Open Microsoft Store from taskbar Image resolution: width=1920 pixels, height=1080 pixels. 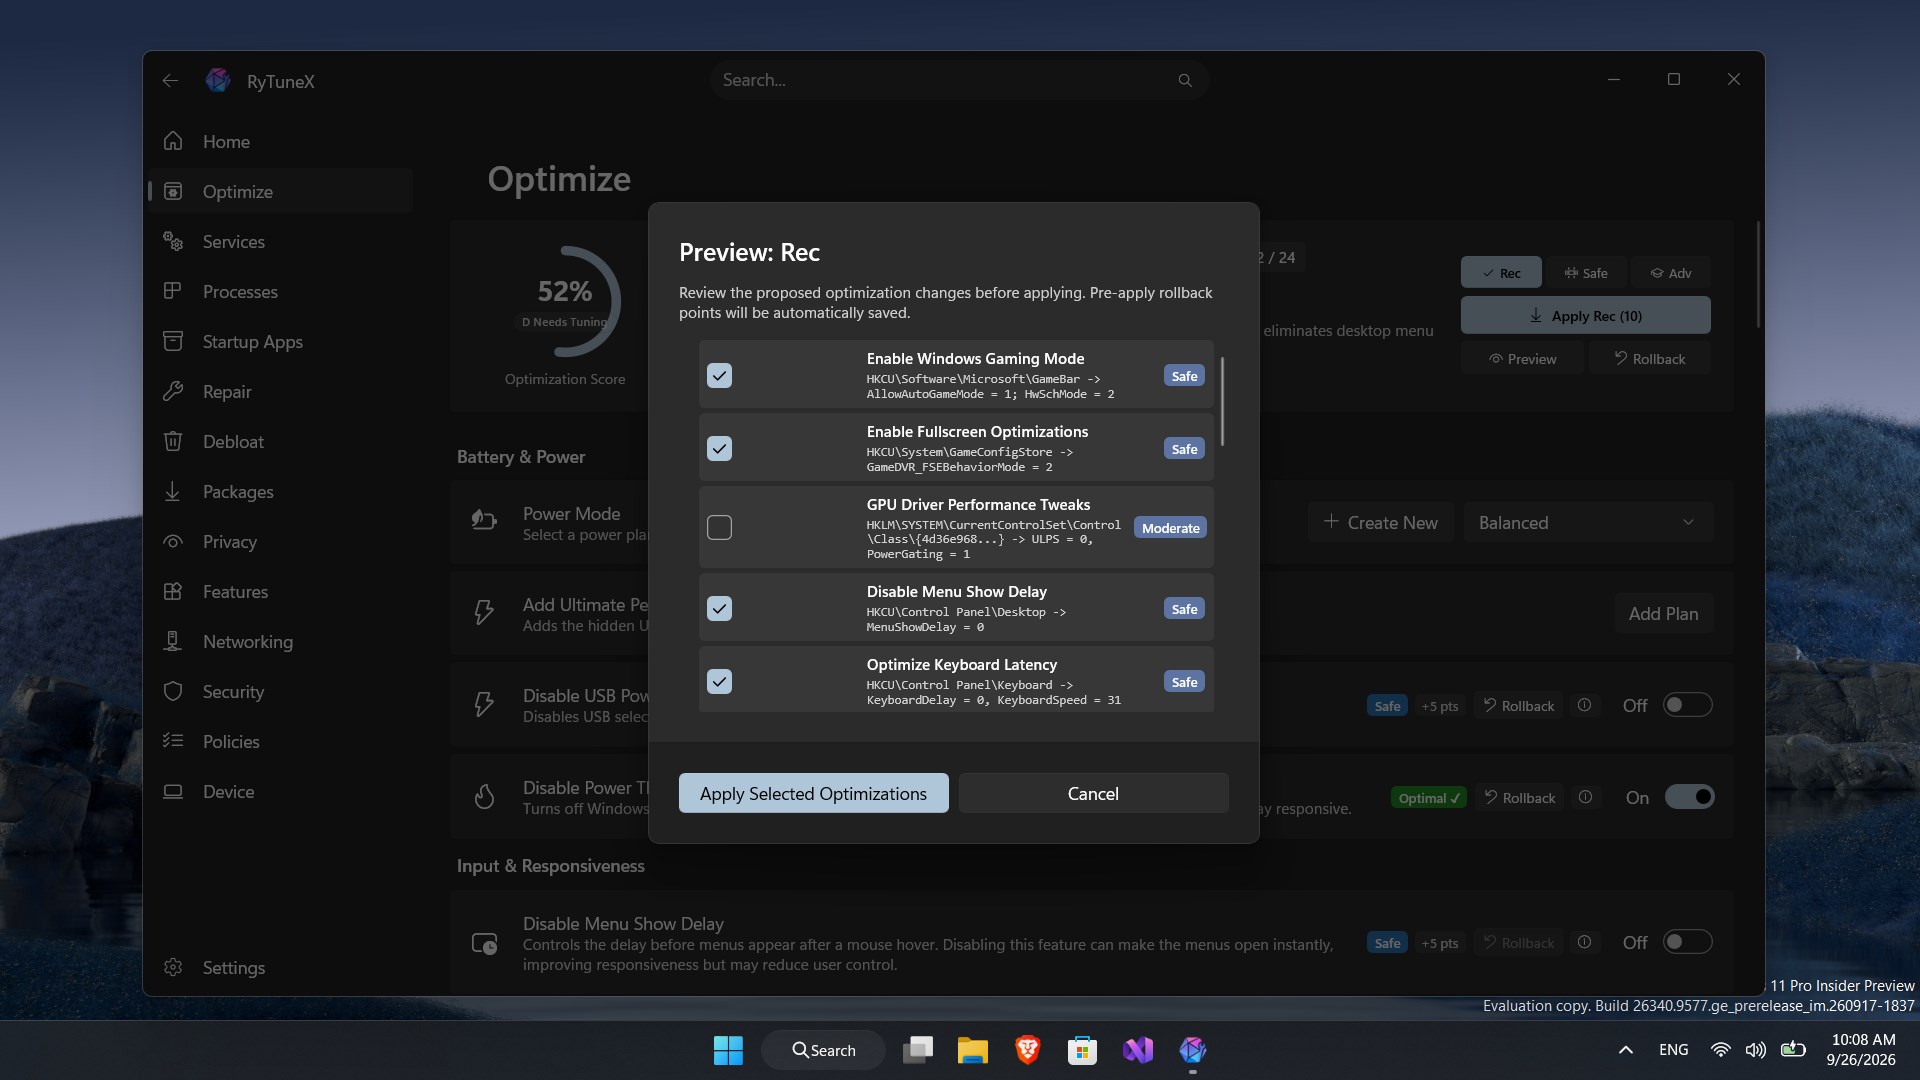(1082, 1050)
